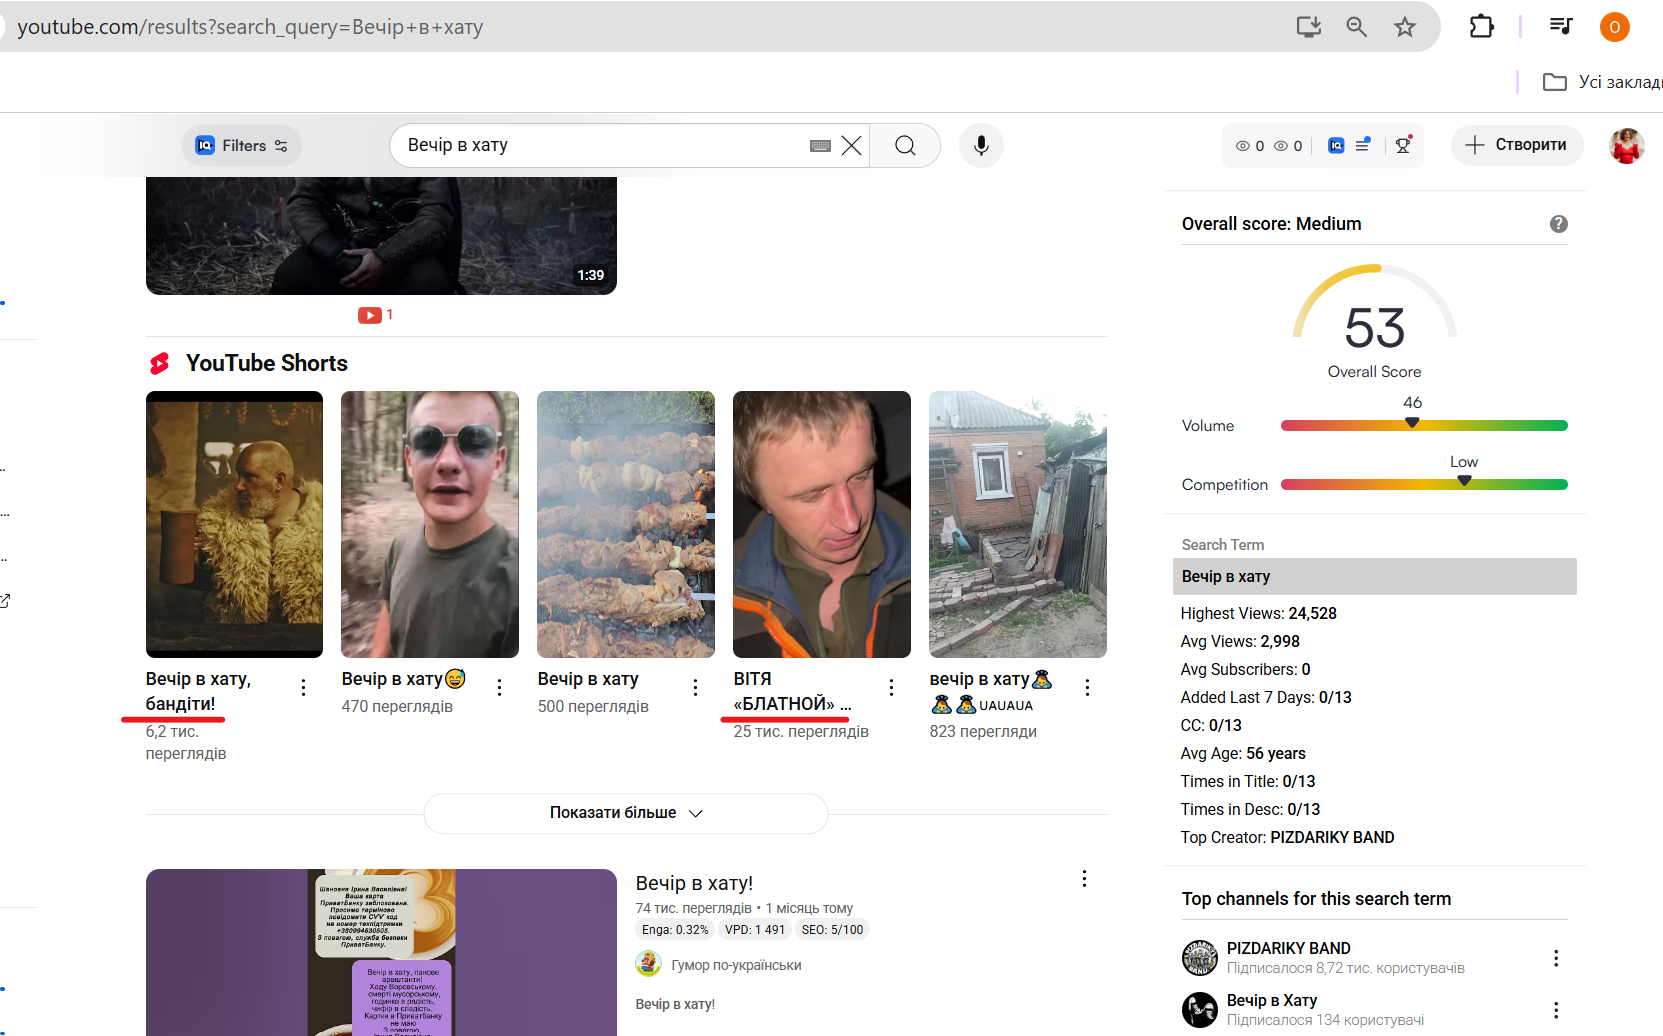Open the Вечір в Хату channel avatar

tap(1200, 1010)
